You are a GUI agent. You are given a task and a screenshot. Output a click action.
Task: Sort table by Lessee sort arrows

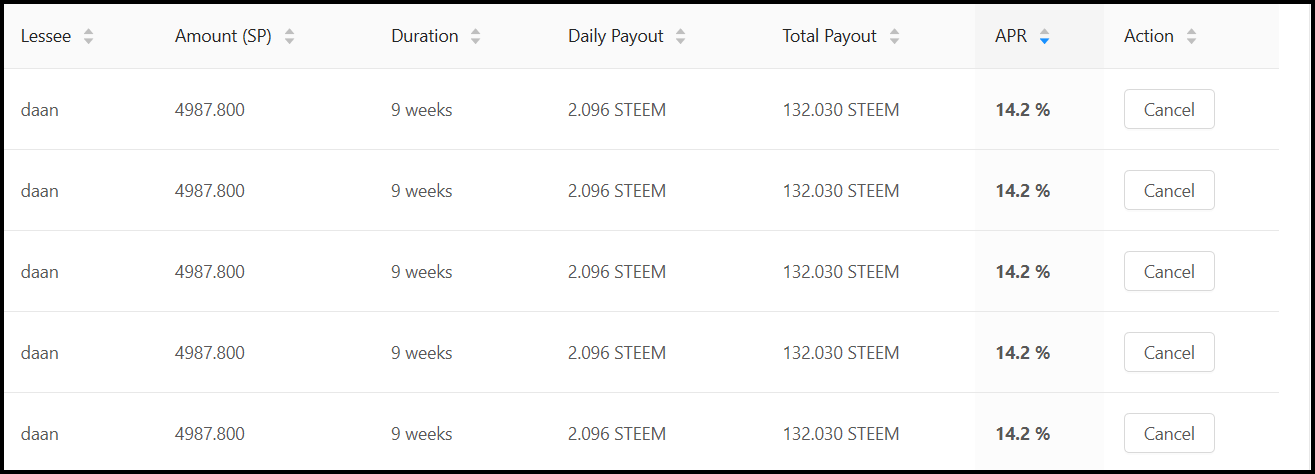pyautogui.click(x=89, y=37)
